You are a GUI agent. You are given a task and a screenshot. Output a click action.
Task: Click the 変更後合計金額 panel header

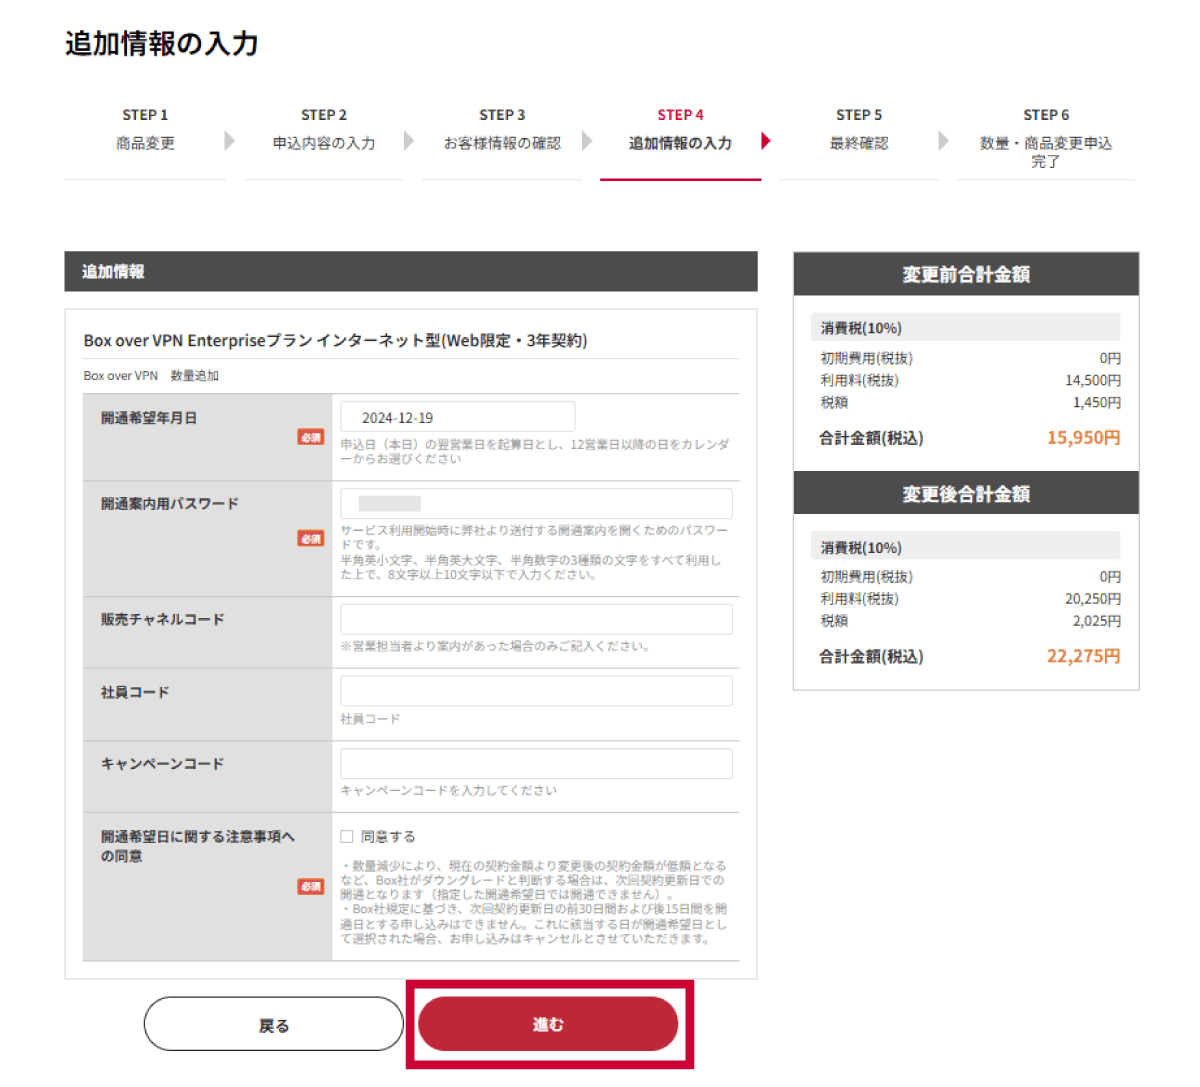966,493
